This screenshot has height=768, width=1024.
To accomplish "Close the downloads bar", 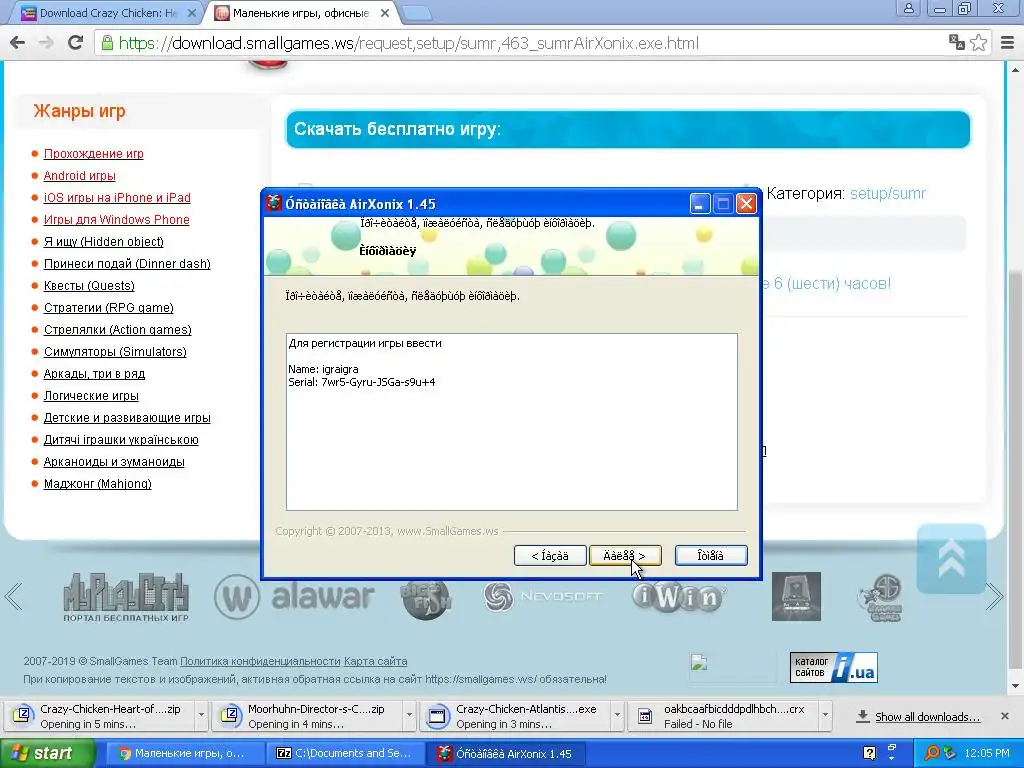I will 1005,716.
